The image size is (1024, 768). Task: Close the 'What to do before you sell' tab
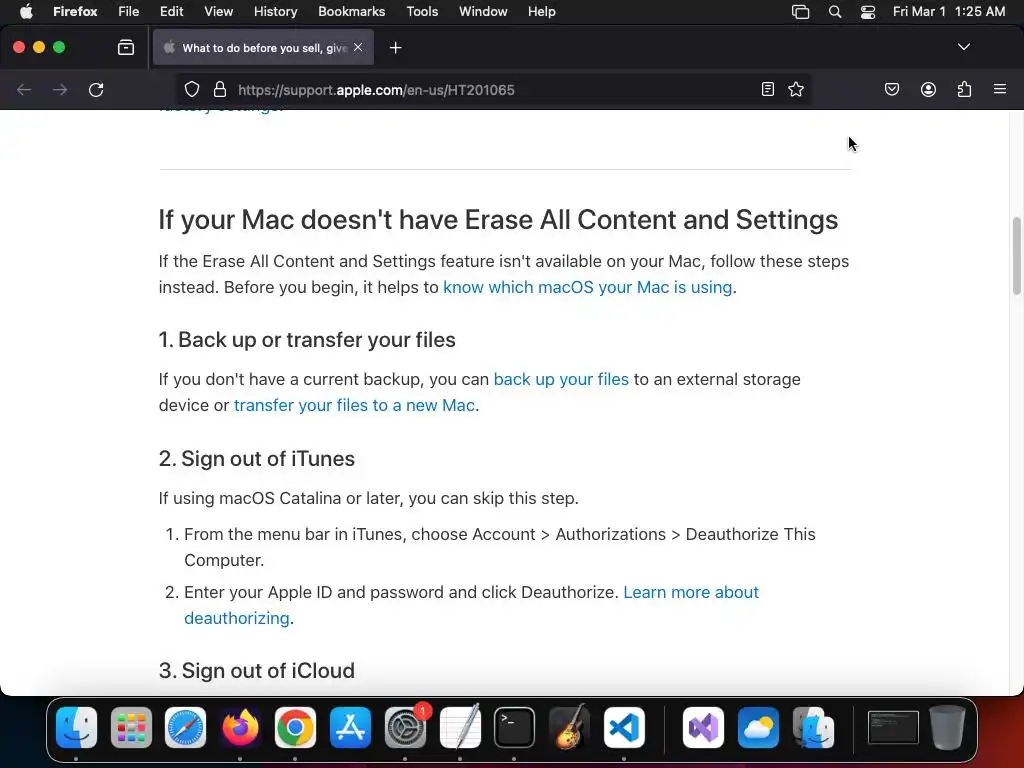click(x=358, y=47)
